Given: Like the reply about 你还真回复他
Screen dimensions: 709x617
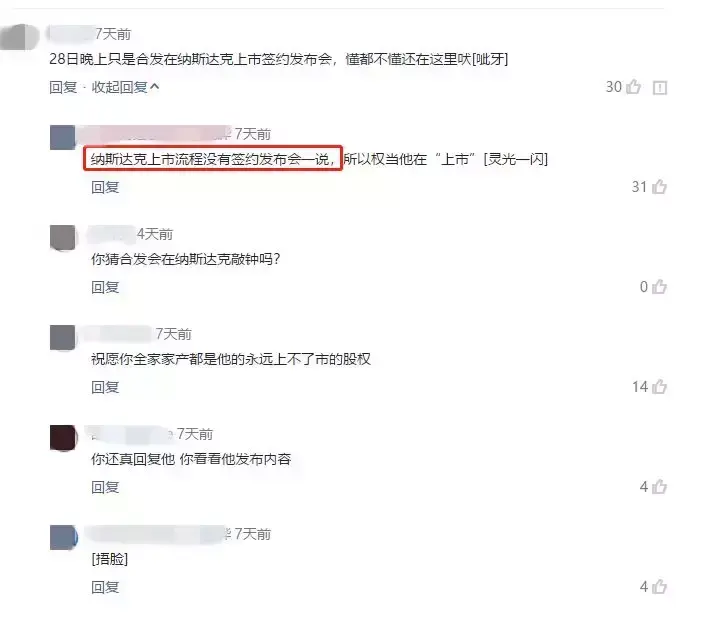Looking at the screenshot, I should (x=659, y=486).
